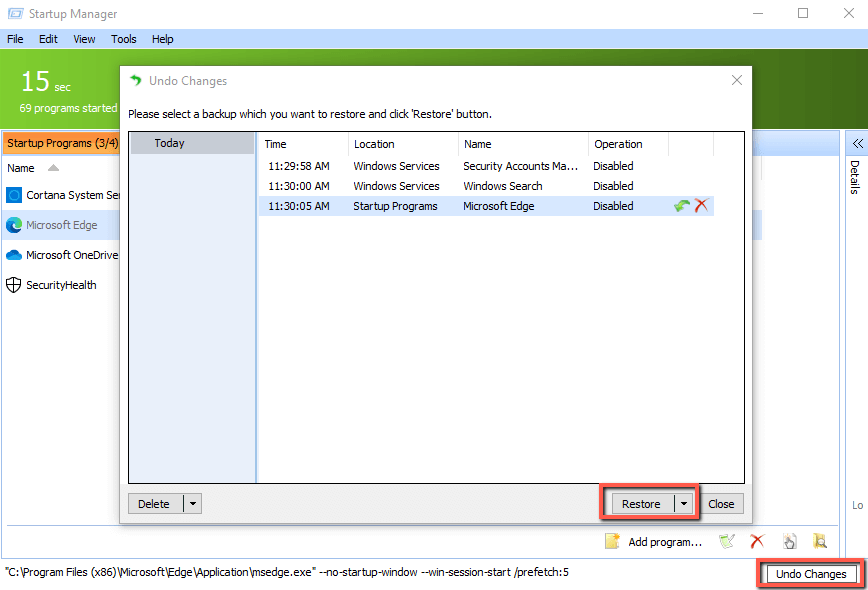Click the Time column header

pos(303,144)
